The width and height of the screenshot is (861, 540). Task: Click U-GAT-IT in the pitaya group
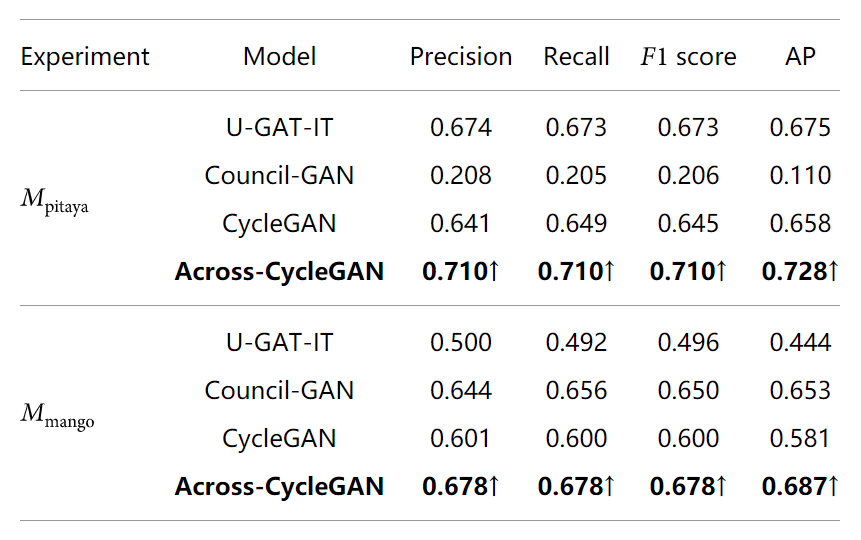[279, 127]
